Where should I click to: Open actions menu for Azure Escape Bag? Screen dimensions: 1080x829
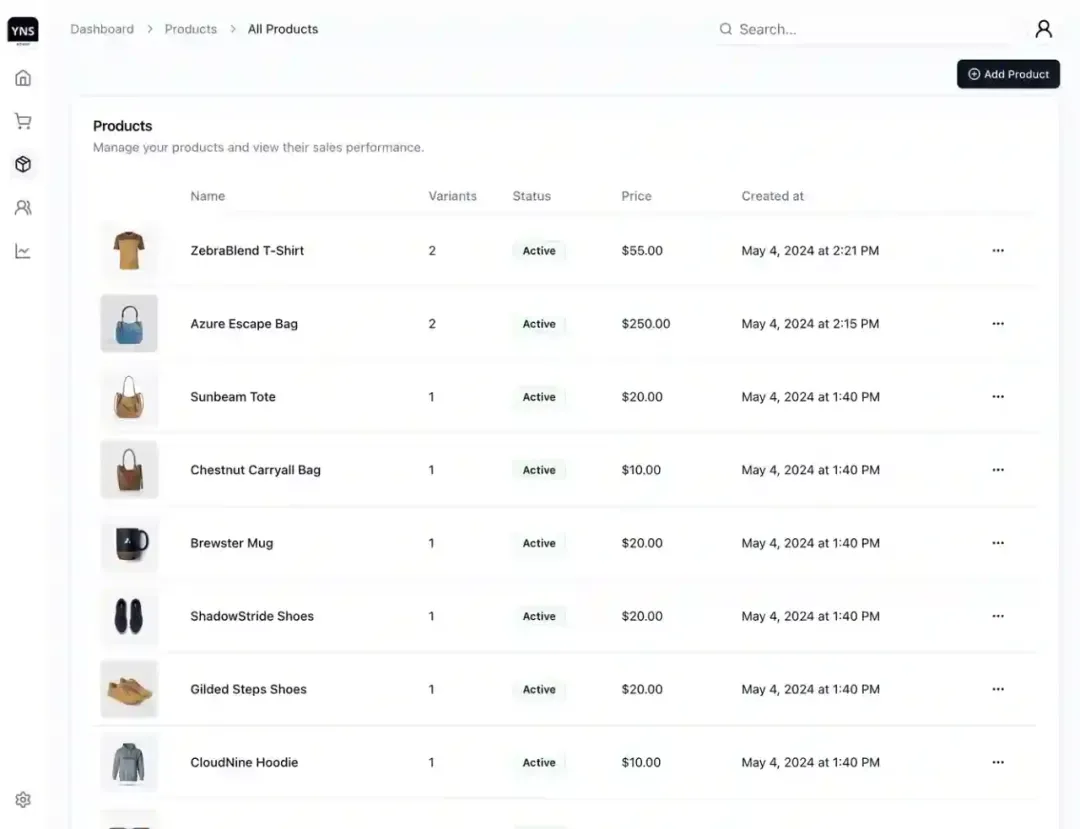[998, 324]
